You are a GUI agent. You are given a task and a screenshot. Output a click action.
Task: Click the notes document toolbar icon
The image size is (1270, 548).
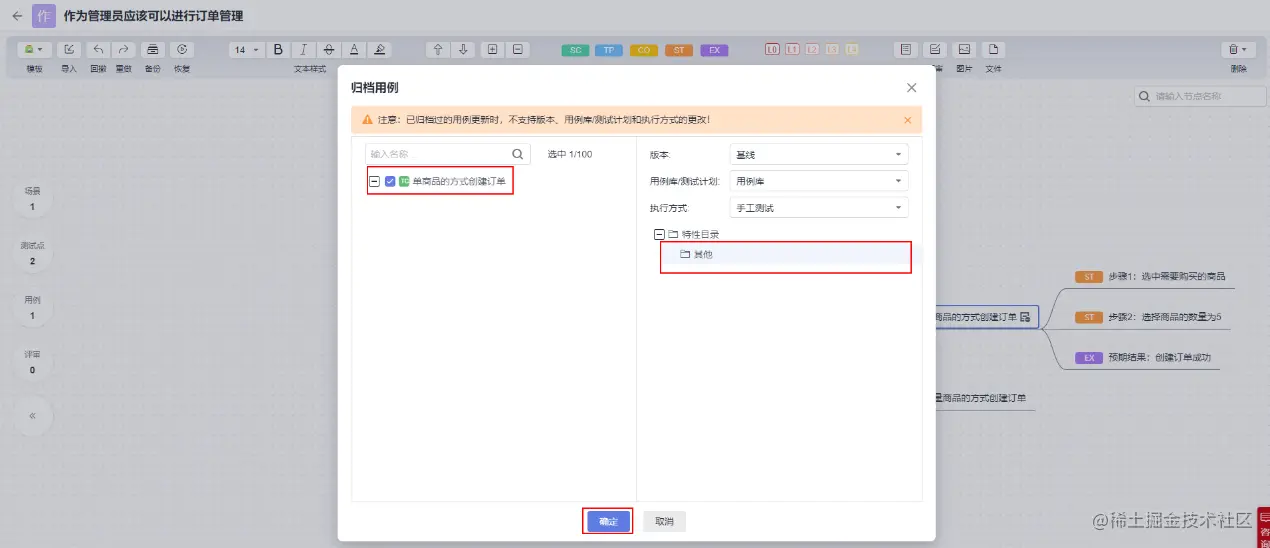click(906, 49)
